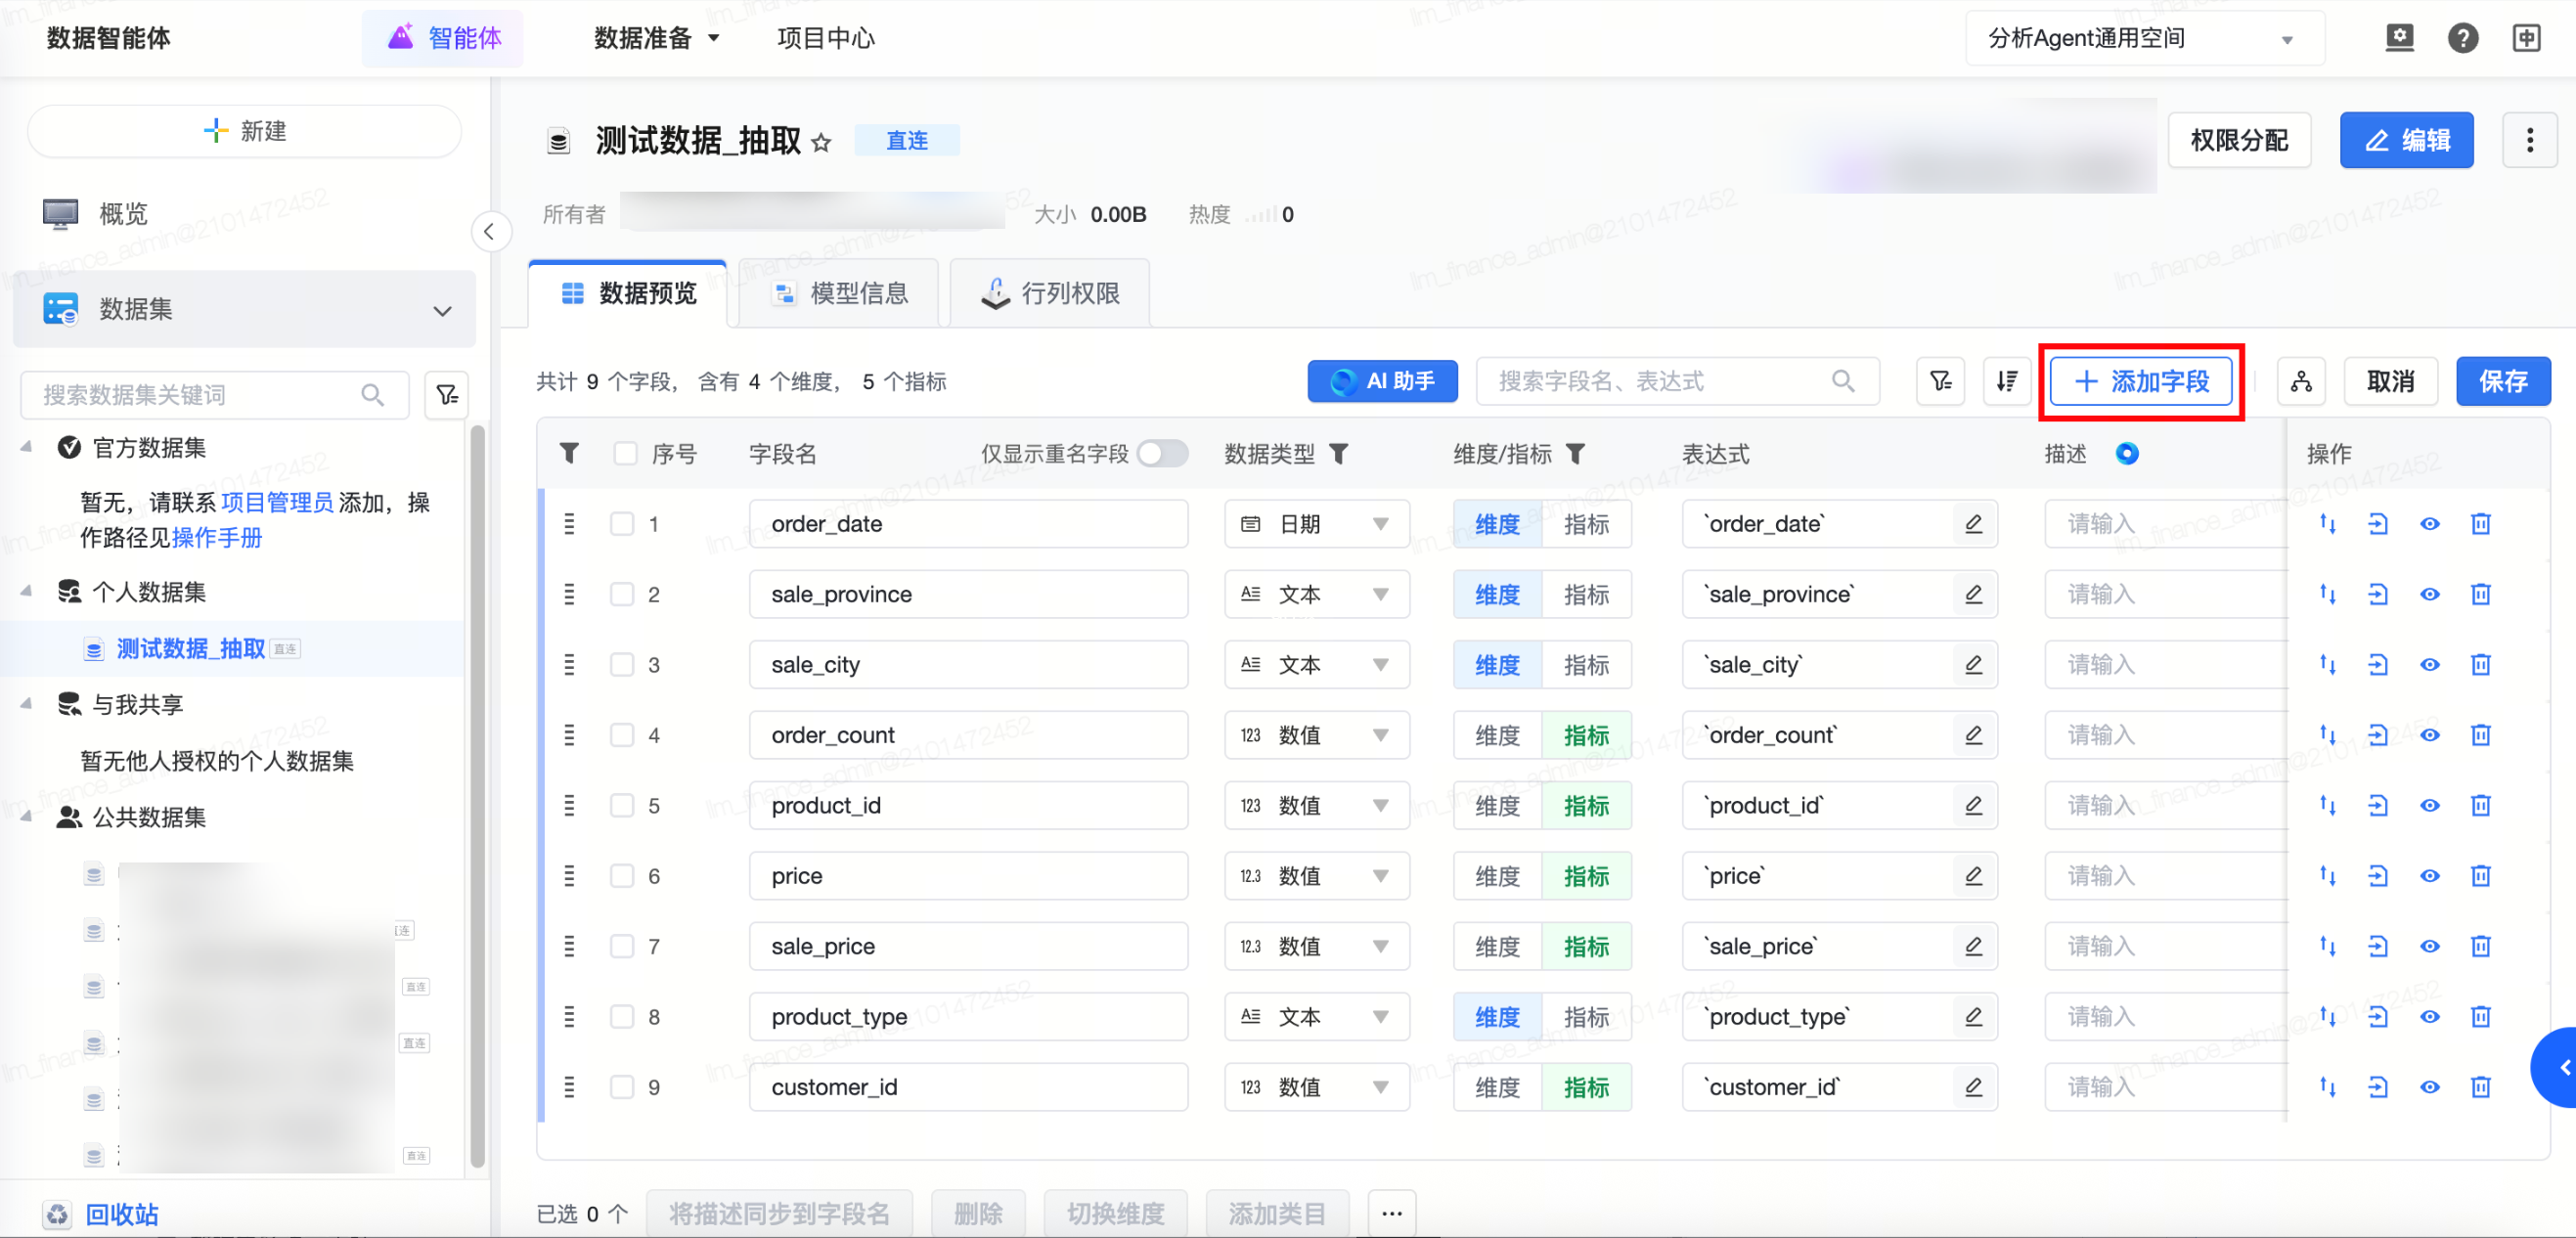
Task: Click the 搜索字段名、表达式 search box
Action: 1660,381
